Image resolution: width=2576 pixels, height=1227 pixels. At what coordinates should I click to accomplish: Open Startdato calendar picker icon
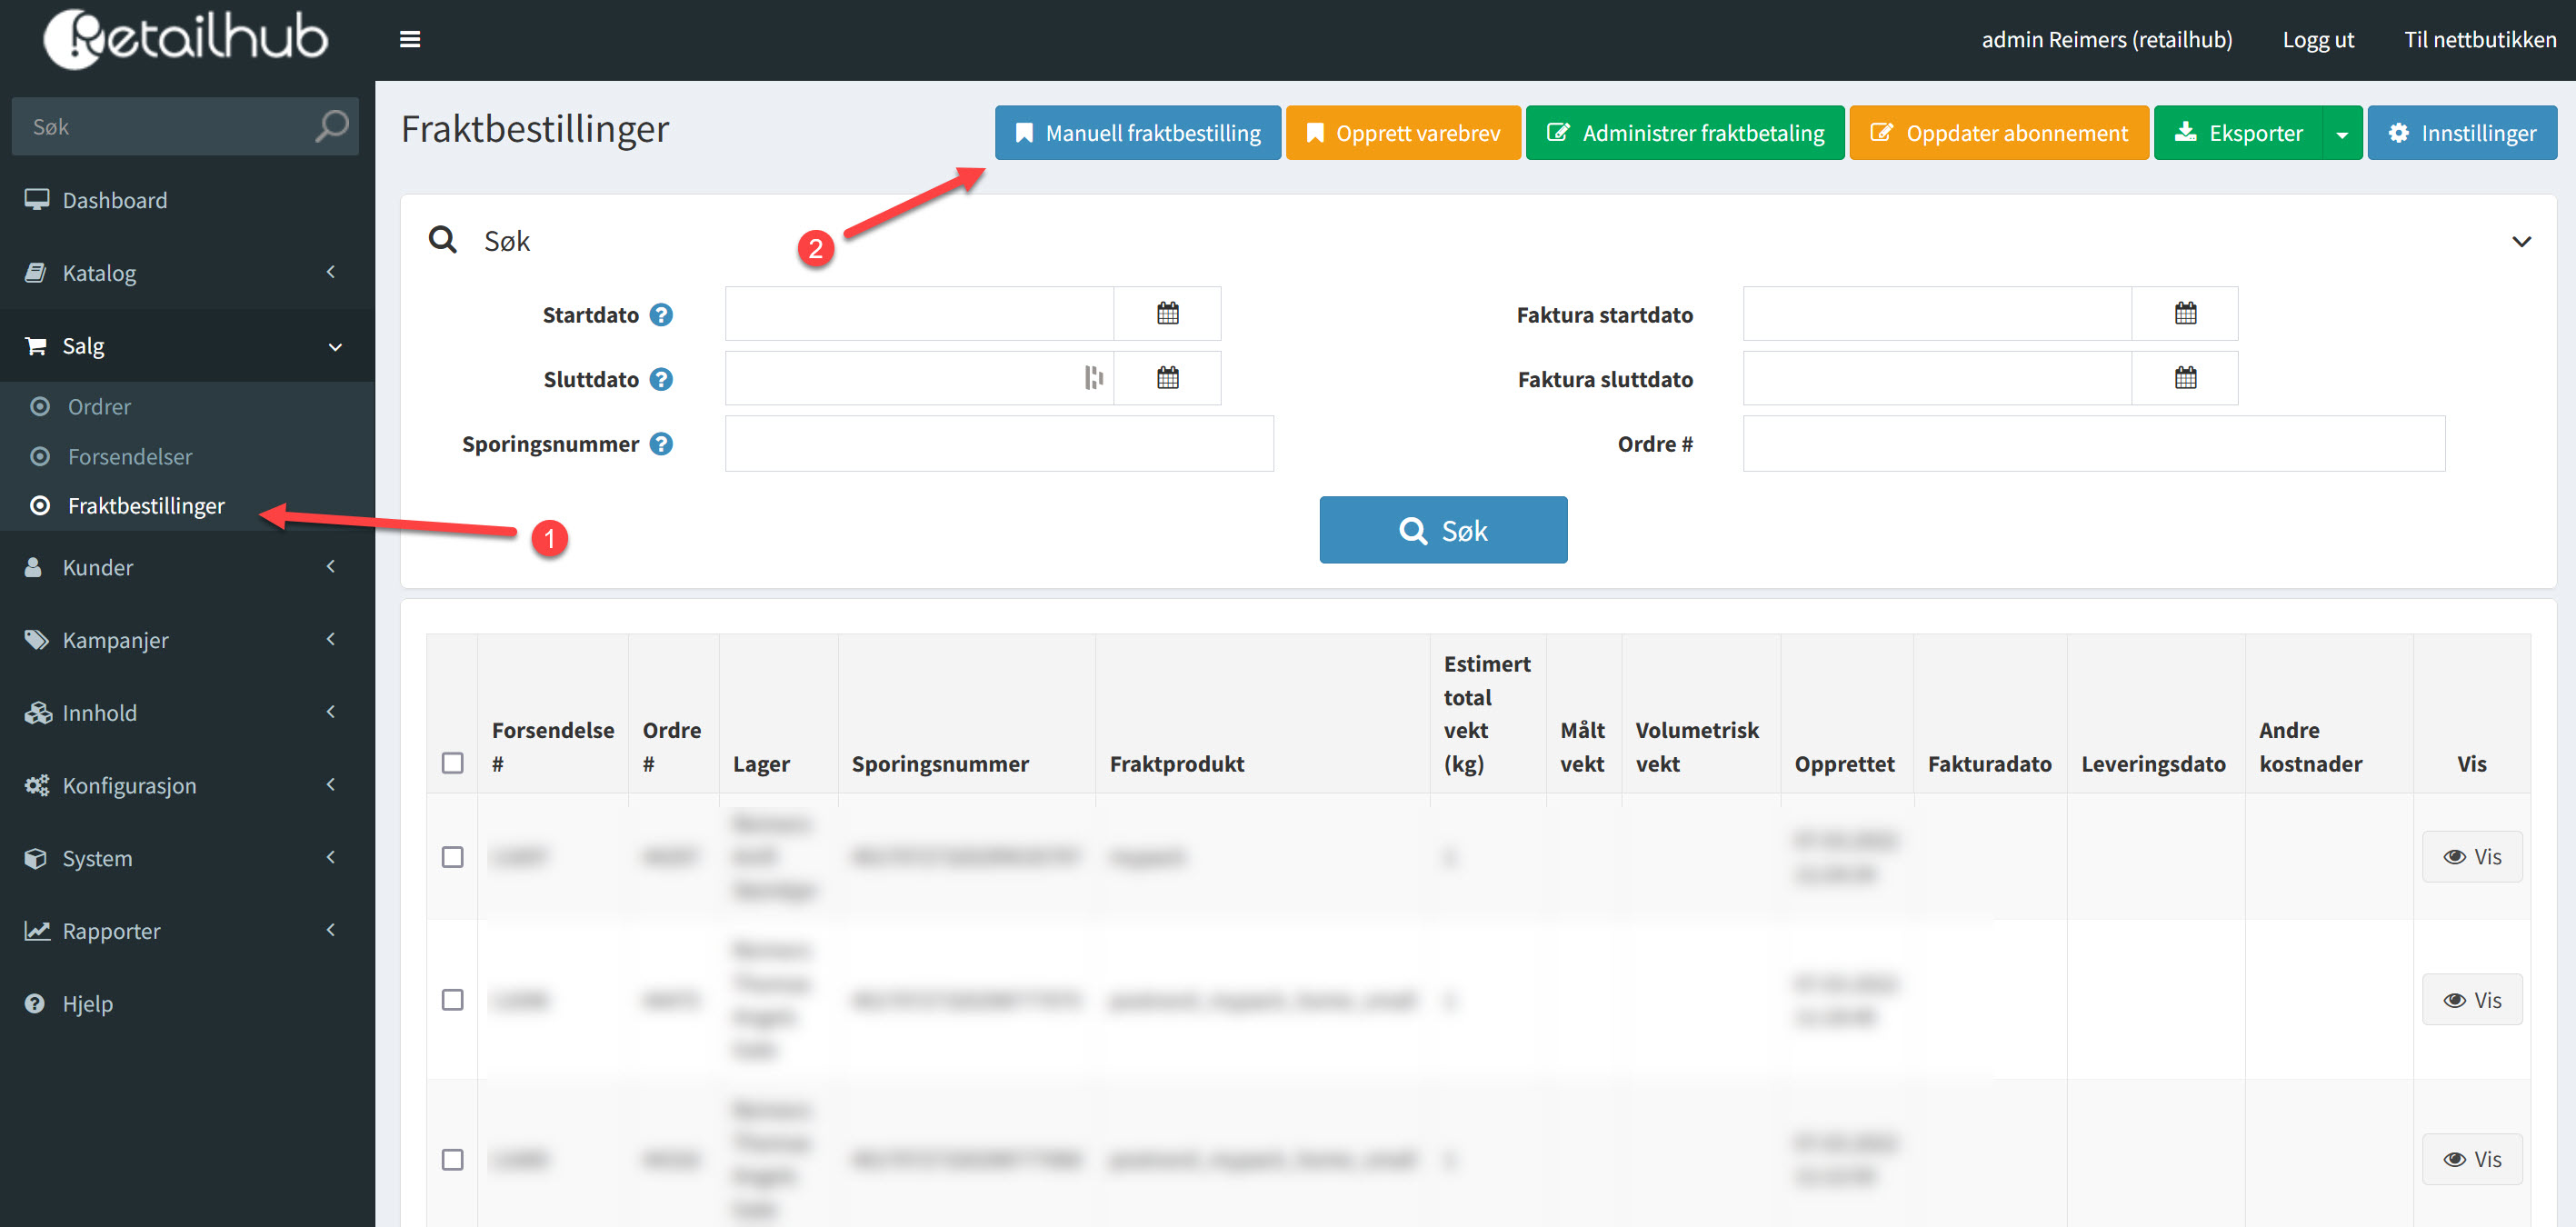pyautogui.click(x=1167, y=313)
